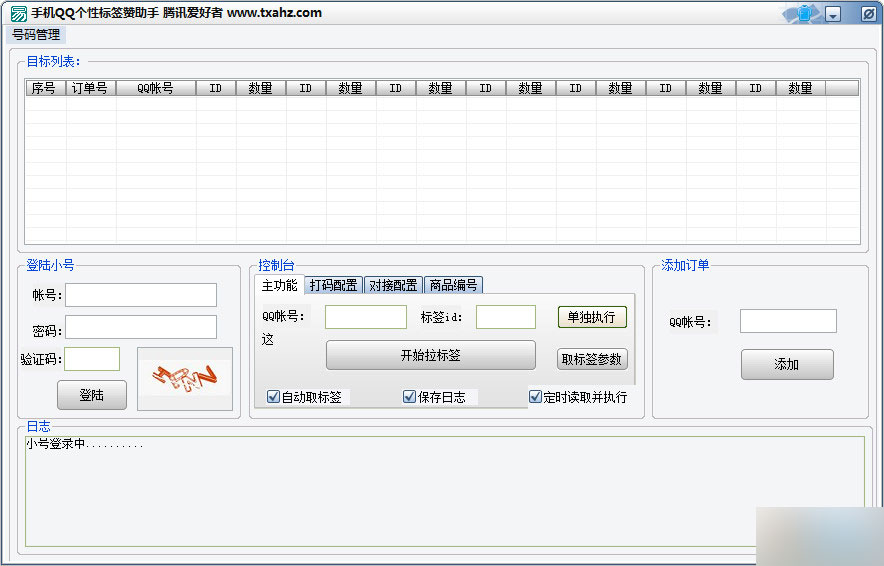Toggle the 自动取标签 checkbox

pyautogui.click(x=274, y=397)
